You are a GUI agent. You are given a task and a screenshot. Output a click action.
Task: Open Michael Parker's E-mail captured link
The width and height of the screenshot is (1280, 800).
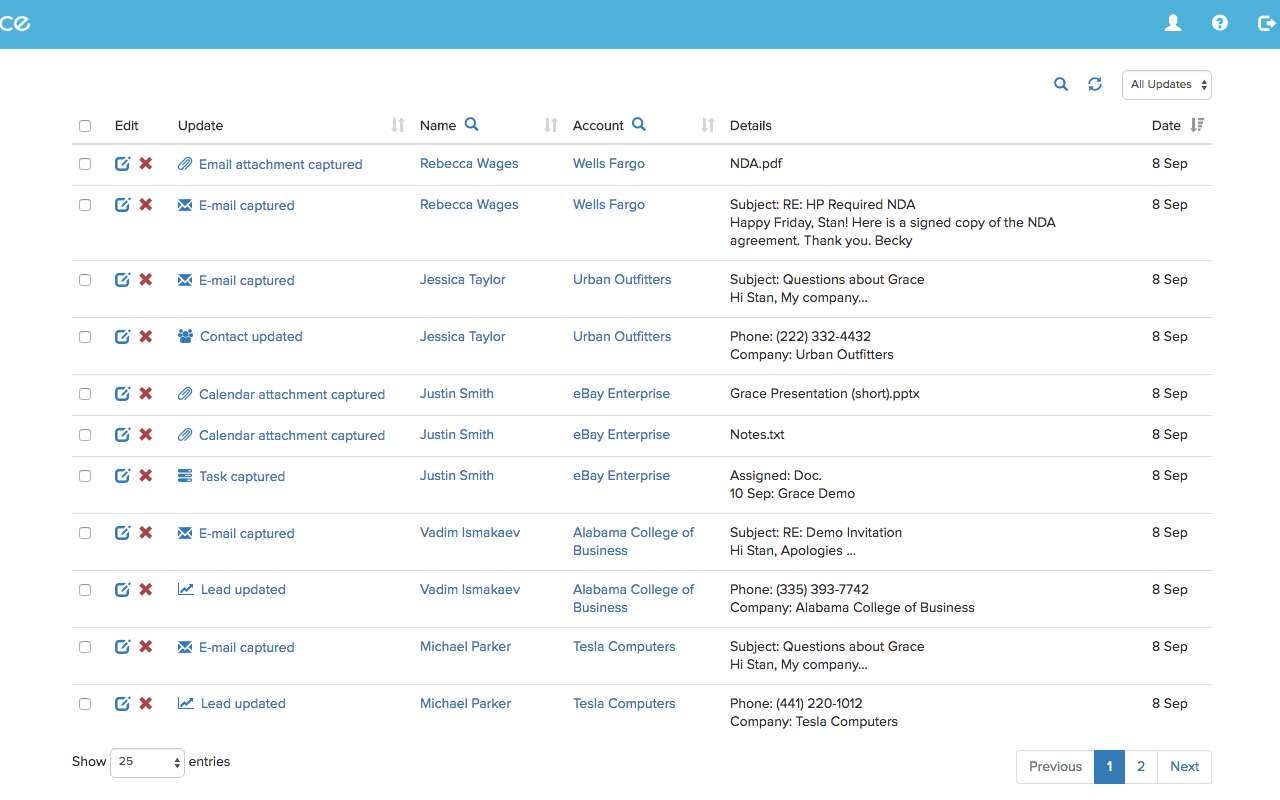click(247, 648)
